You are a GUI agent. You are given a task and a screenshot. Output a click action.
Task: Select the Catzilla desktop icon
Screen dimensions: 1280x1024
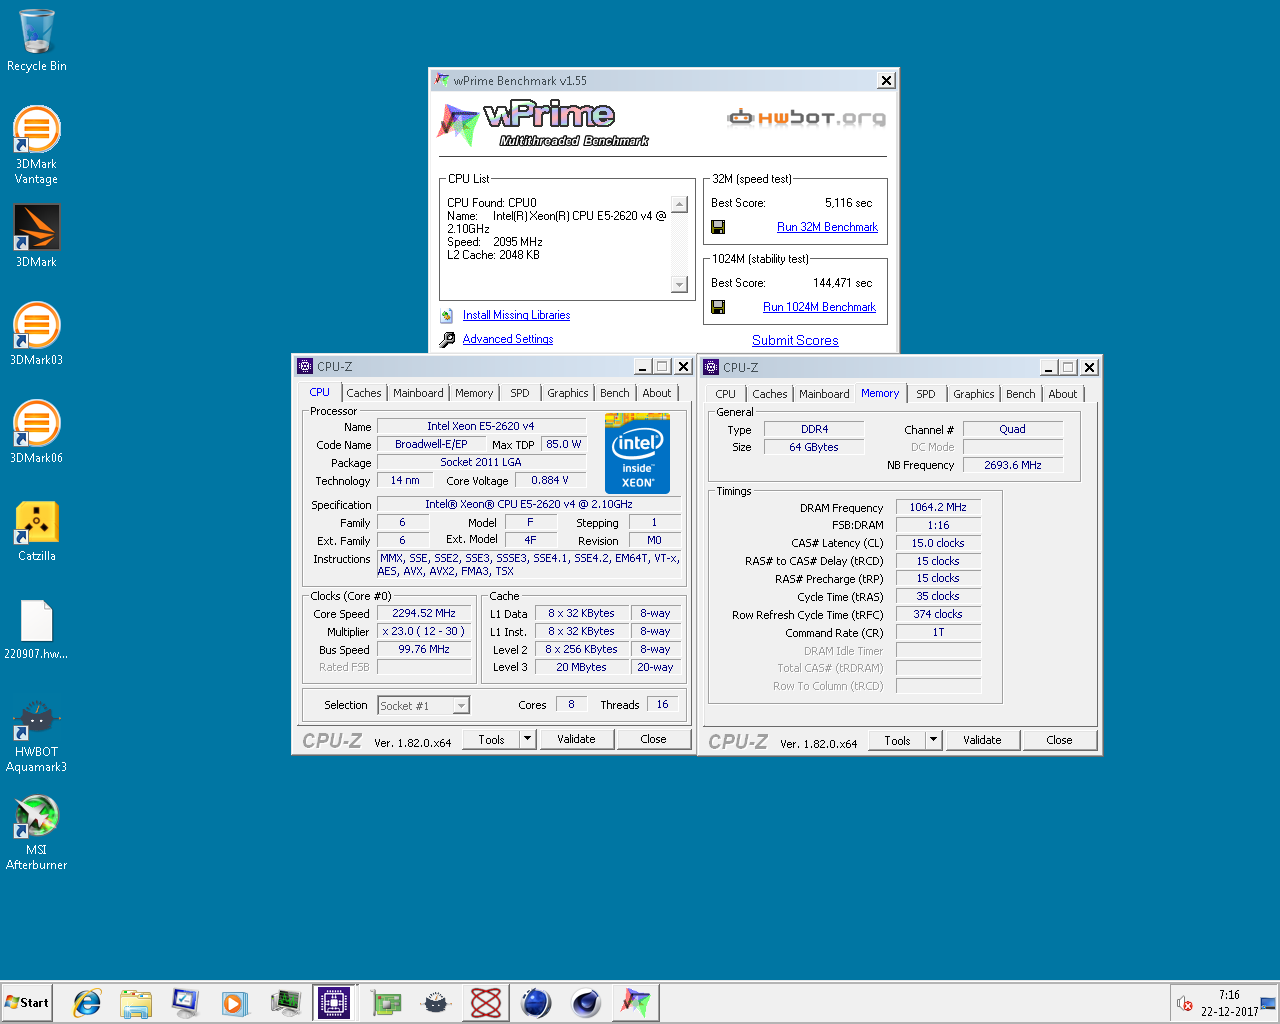[36, 530]
